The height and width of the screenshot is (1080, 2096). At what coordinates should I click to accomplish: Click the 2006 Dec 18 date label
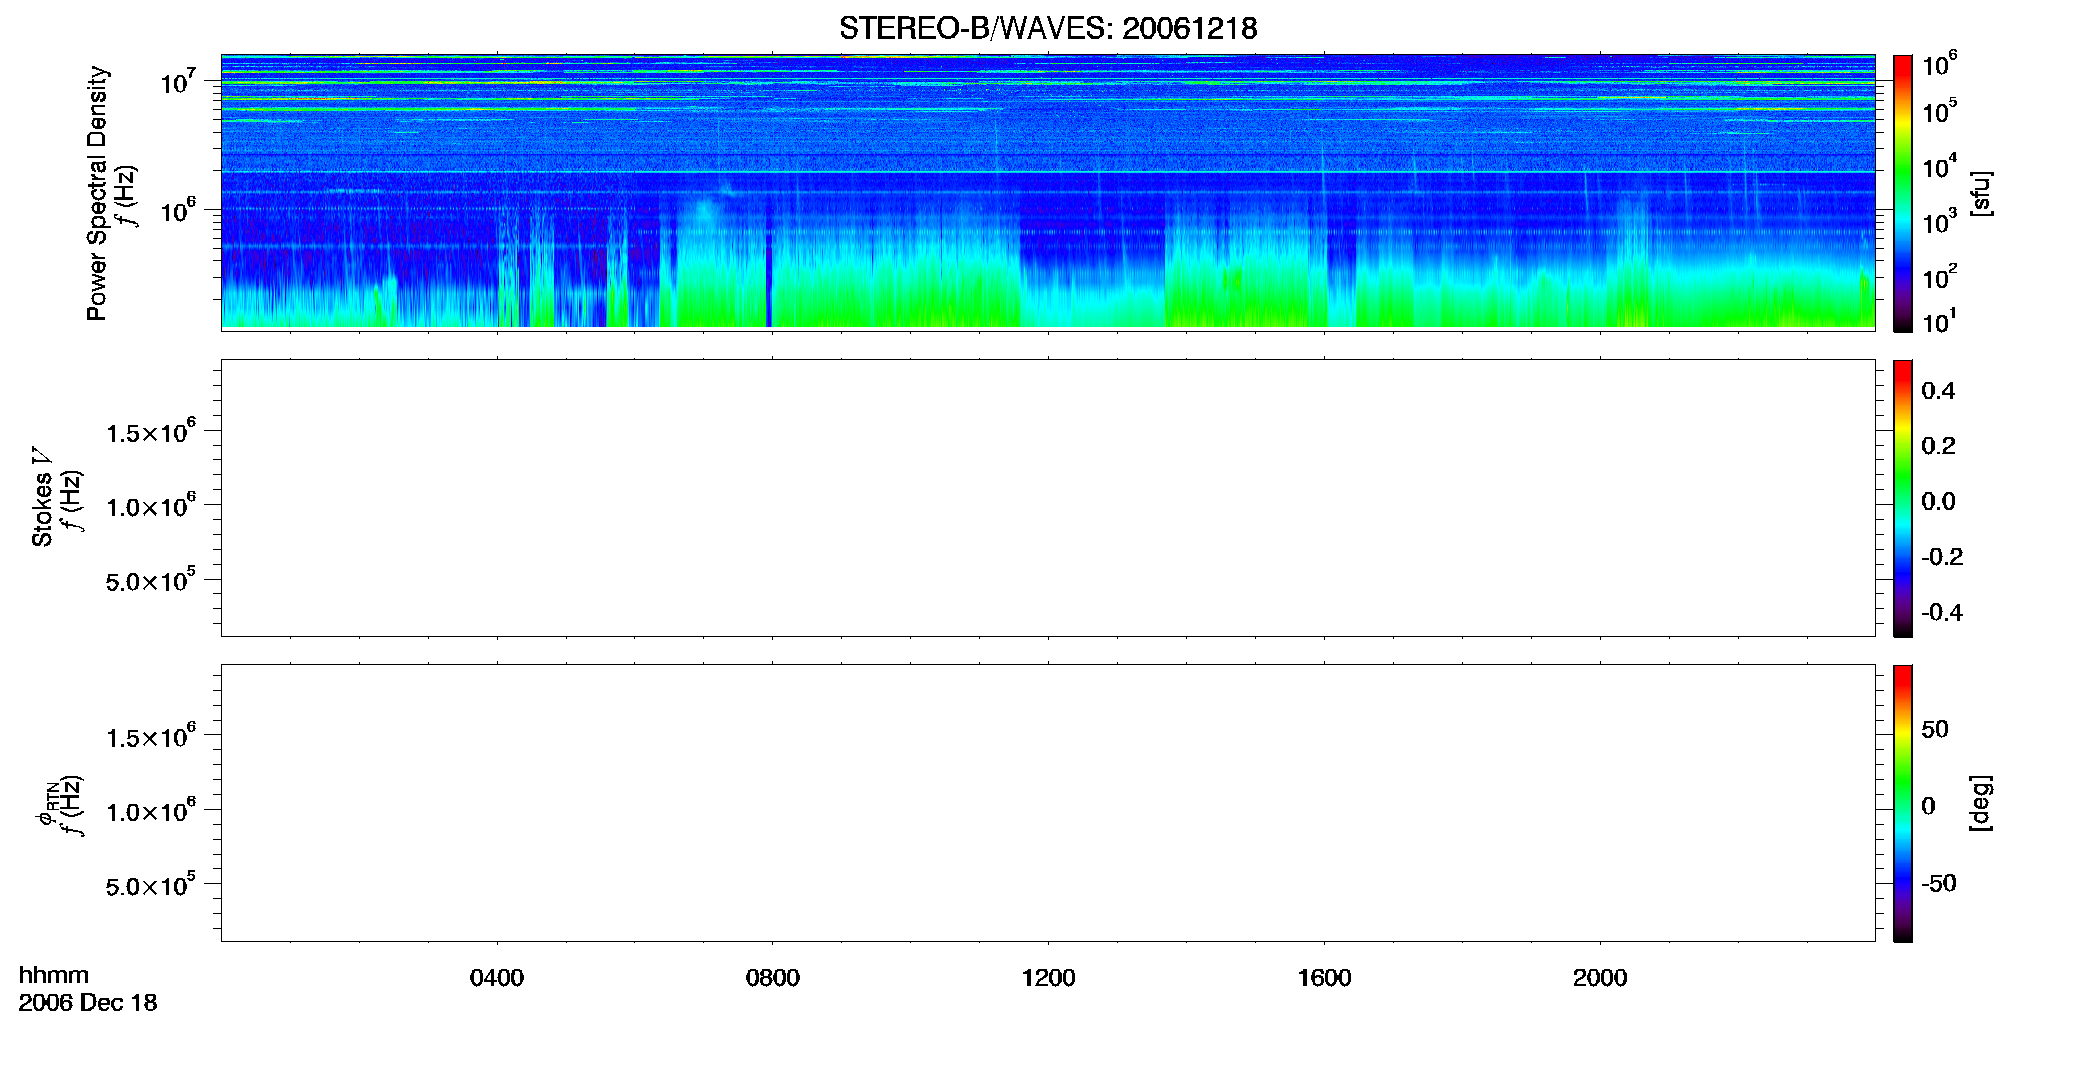tap(88, 1003)
